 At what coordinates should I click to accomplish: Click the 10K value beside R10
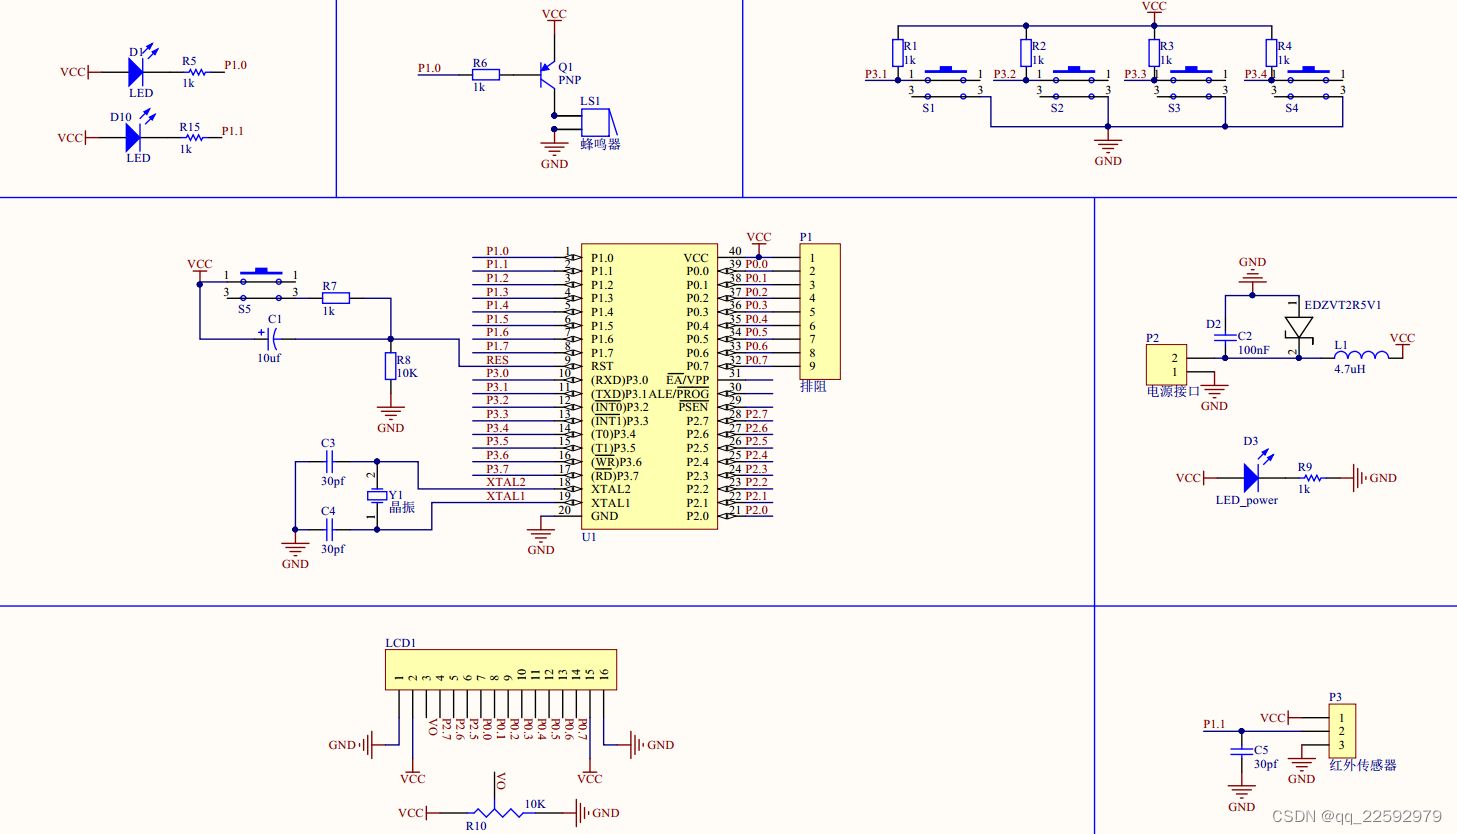(x=535, y=804)
